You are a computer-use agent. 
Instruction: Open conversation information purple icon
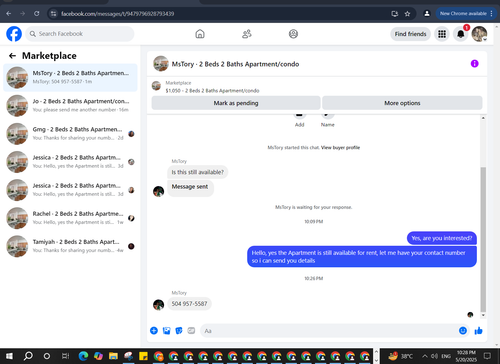coord(474,64)
